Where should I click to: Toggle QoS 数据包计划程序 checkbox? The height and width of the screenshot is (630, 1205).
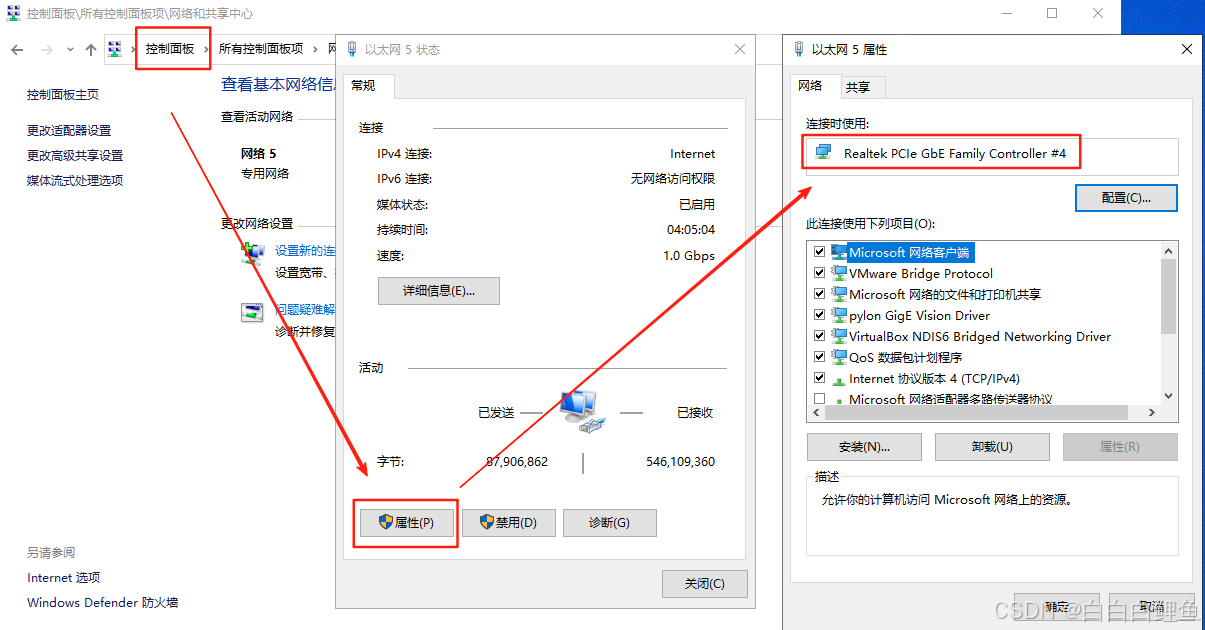(x=820, y=357)
